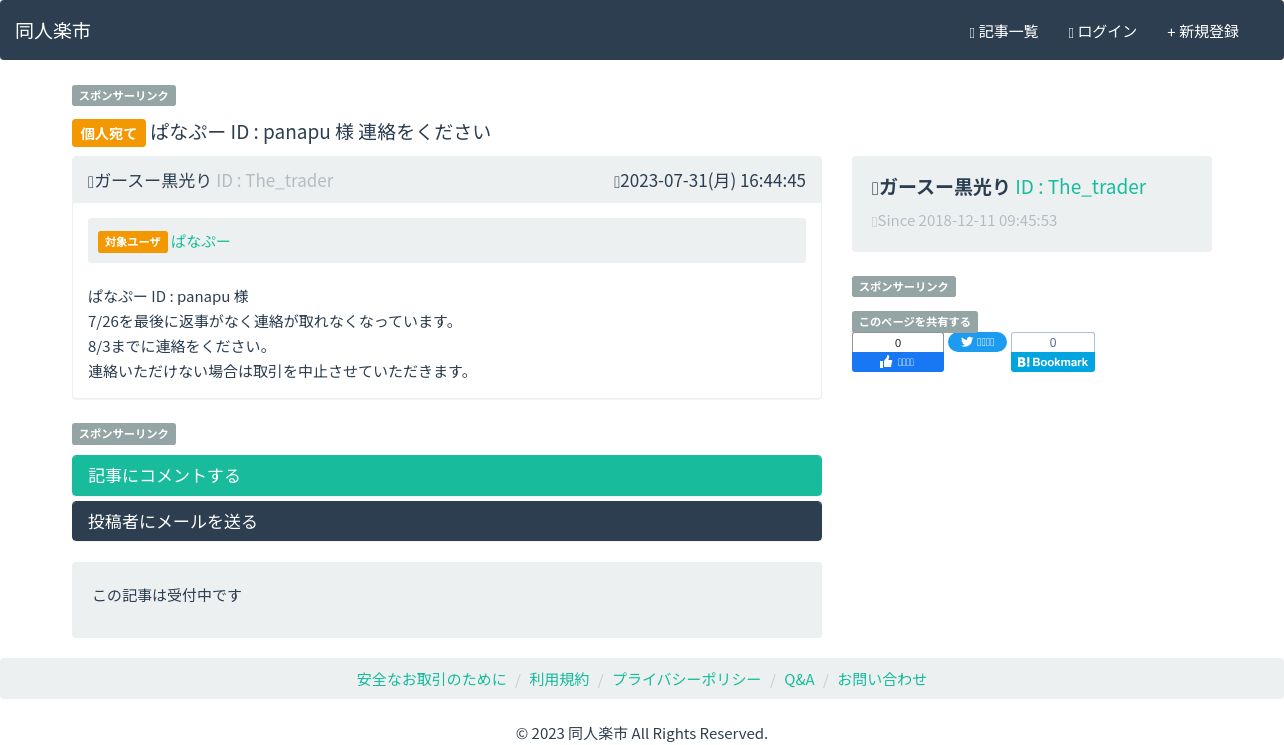This screenshot has height=745, width=1284.
Task: Click poster name ガースー黒光り in the article header
Action: pyautogui.click(x=153, y=180)
